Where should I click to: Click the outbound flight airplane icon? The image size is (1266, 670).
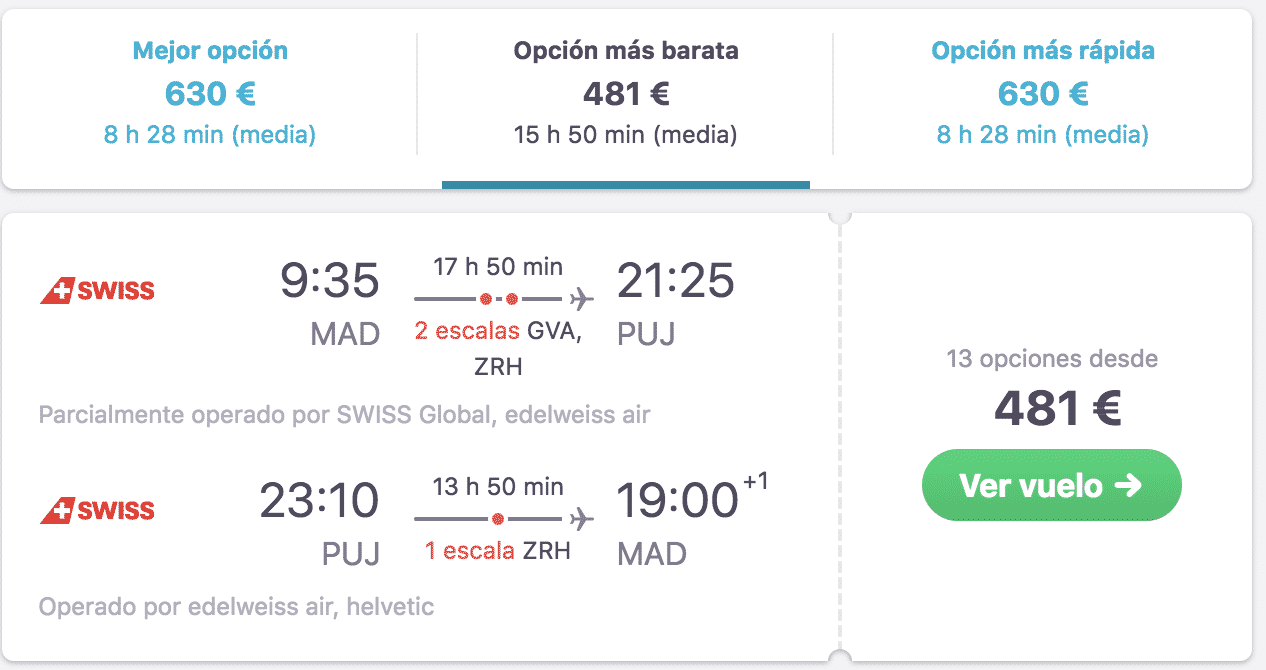(580, 299)
